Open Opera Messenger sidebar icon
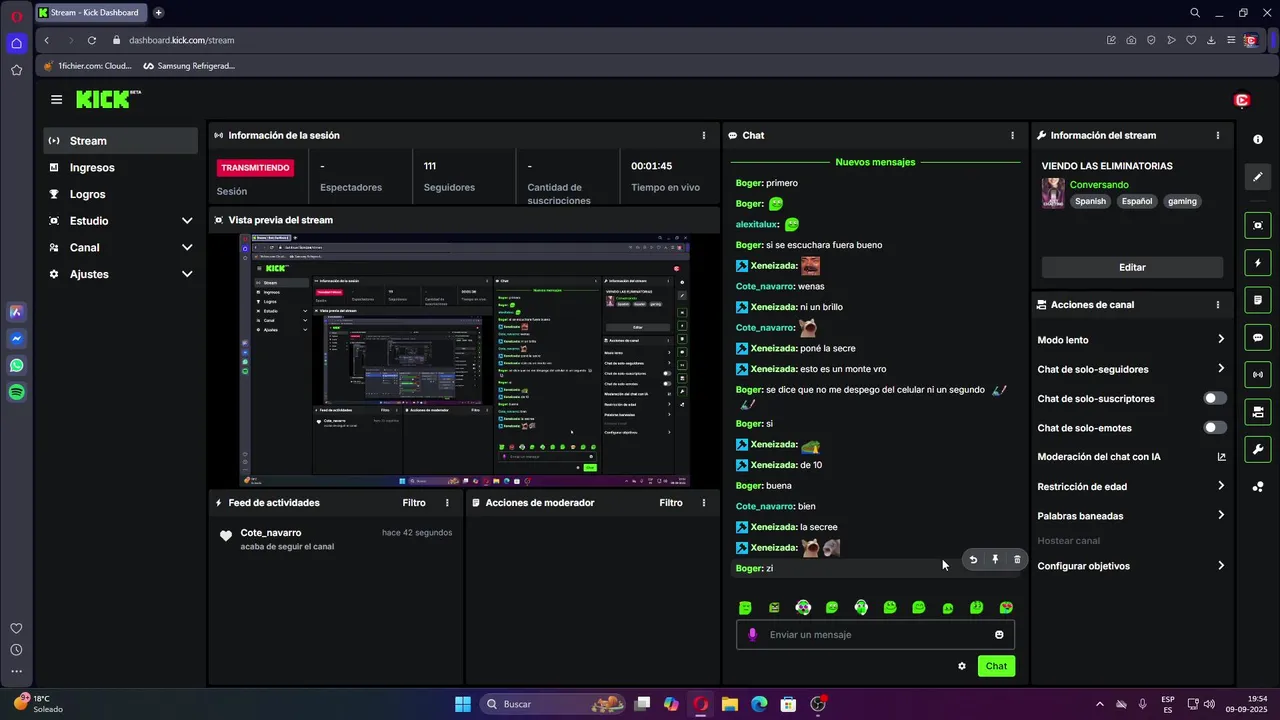The width and height of the screenshot is (1280, 720). coord(16,339)
